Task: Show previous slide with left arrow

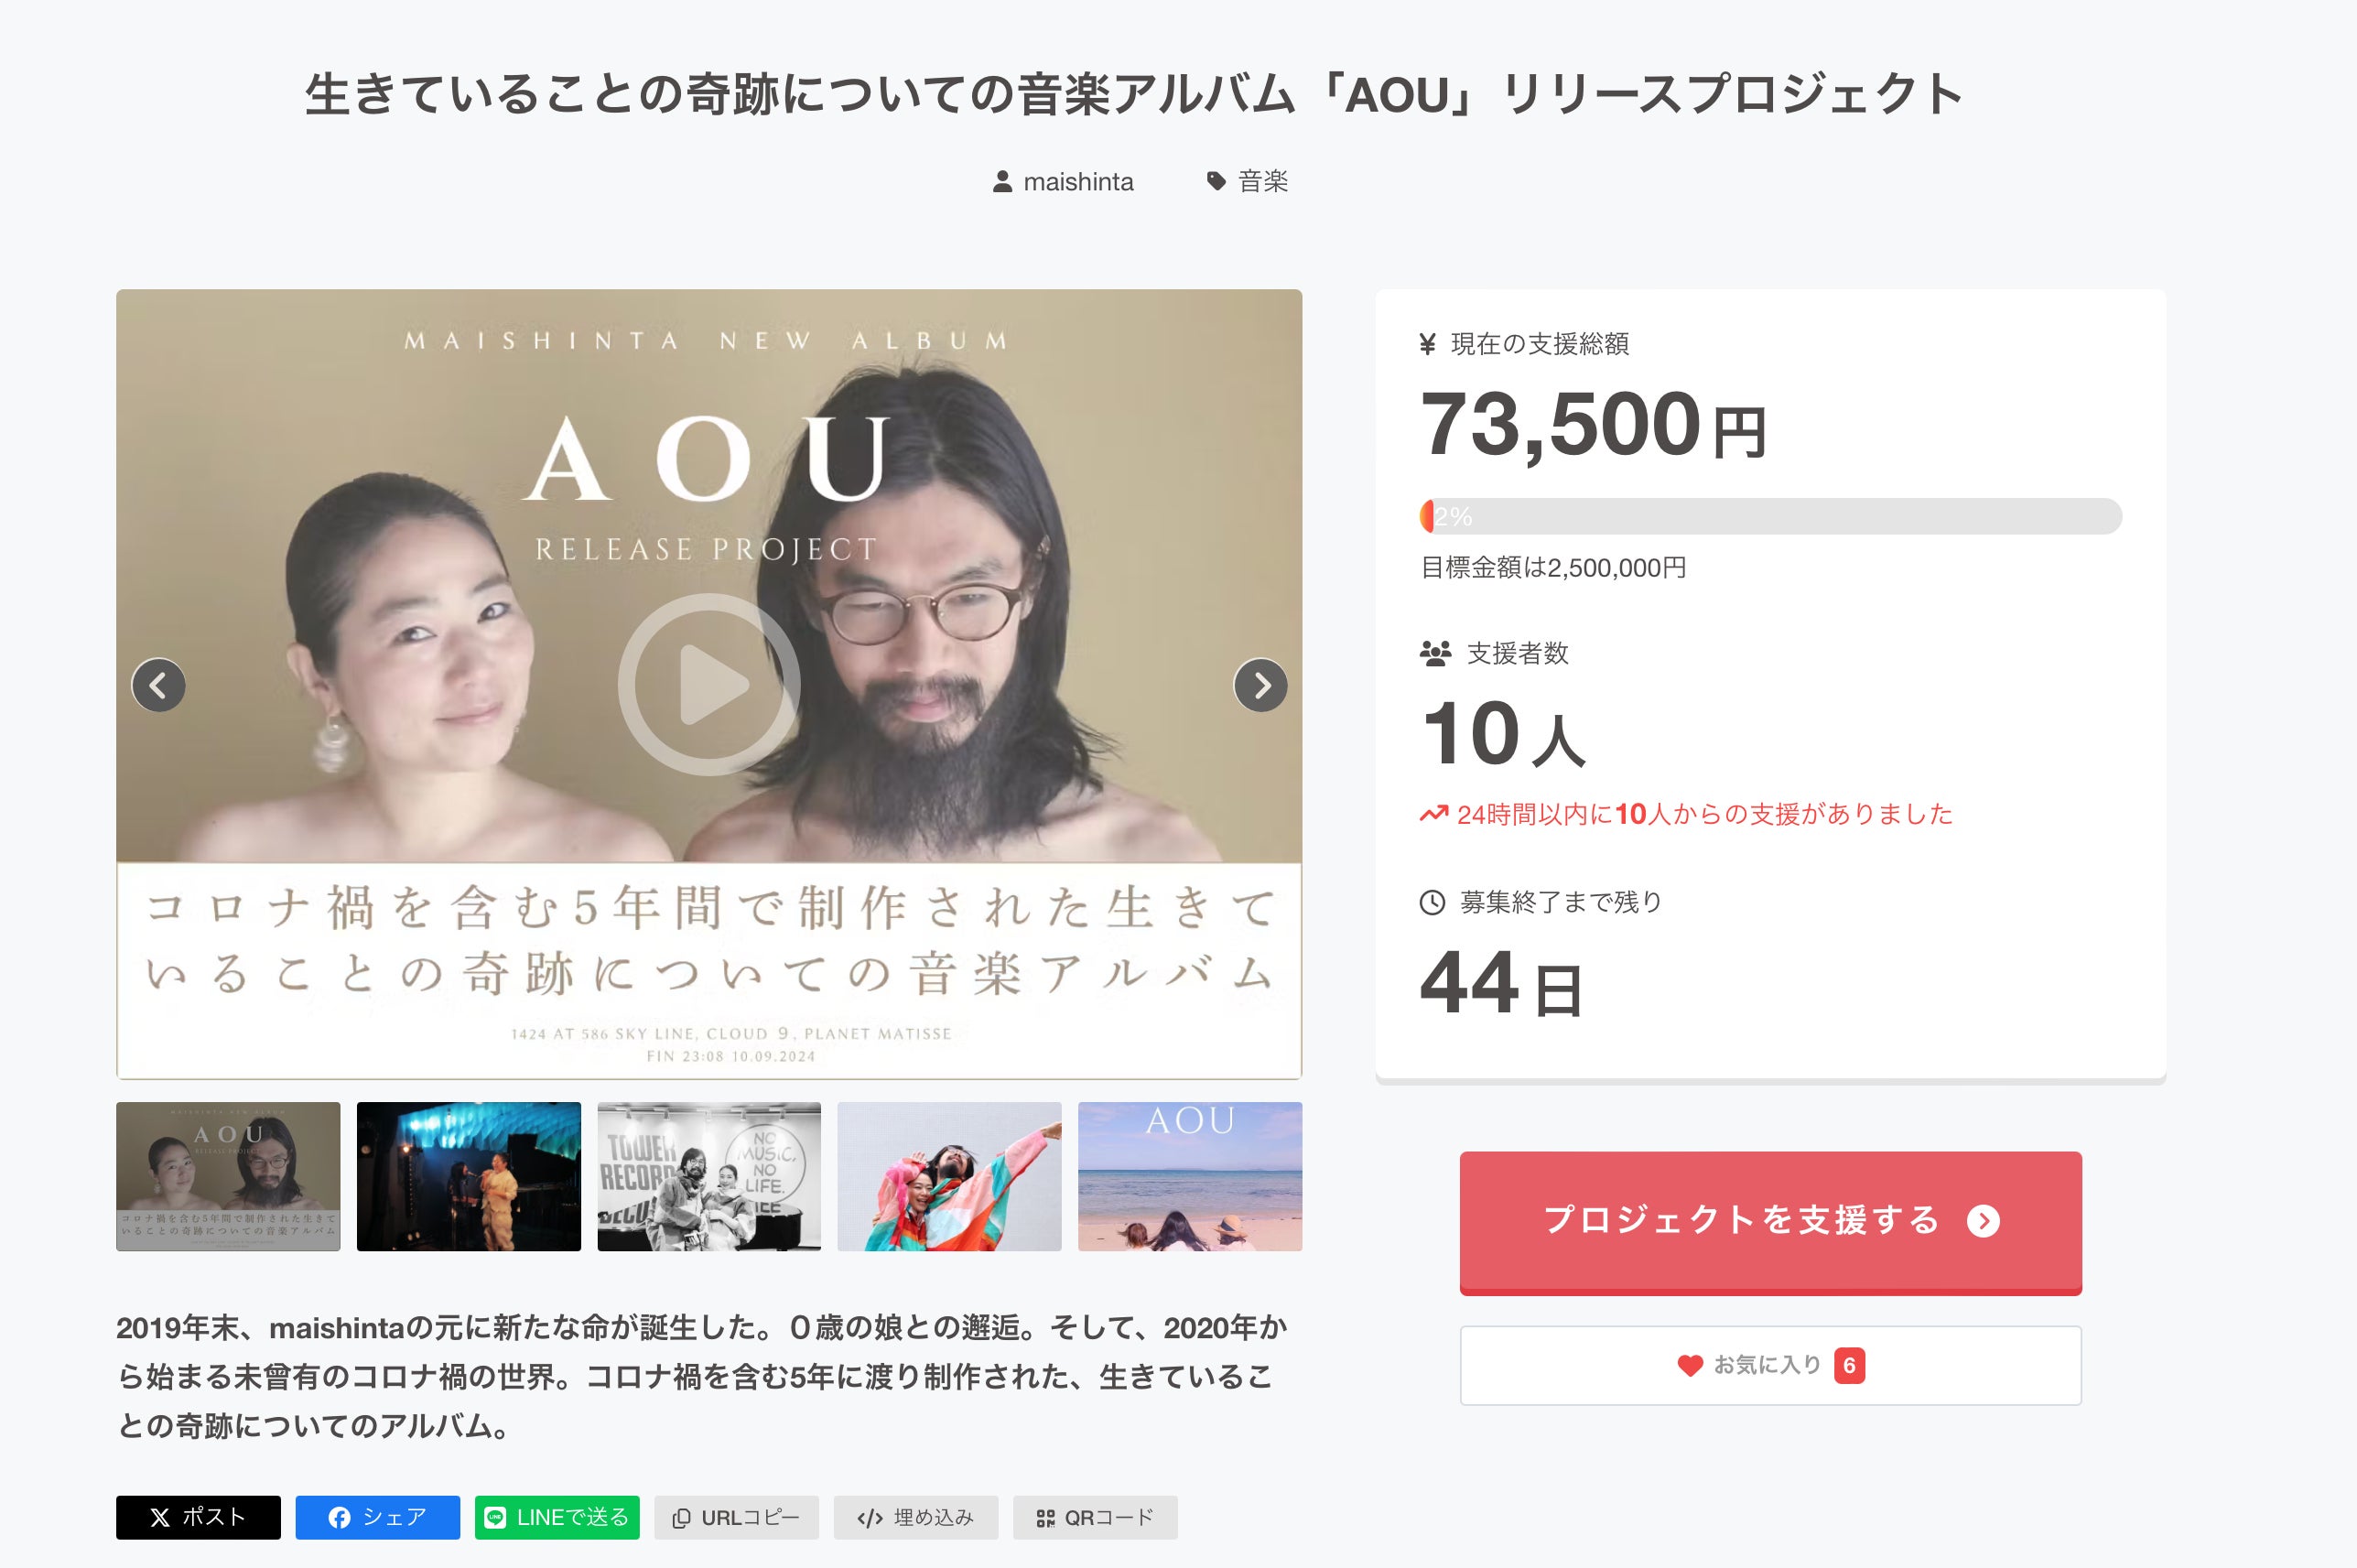Action: click(159, 685)
